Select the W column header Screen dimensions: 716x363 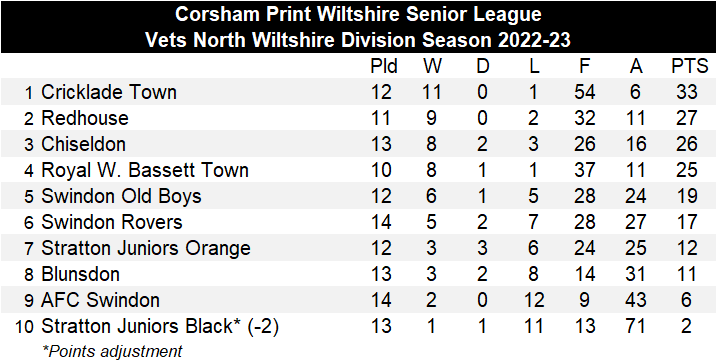pos(432,67)
